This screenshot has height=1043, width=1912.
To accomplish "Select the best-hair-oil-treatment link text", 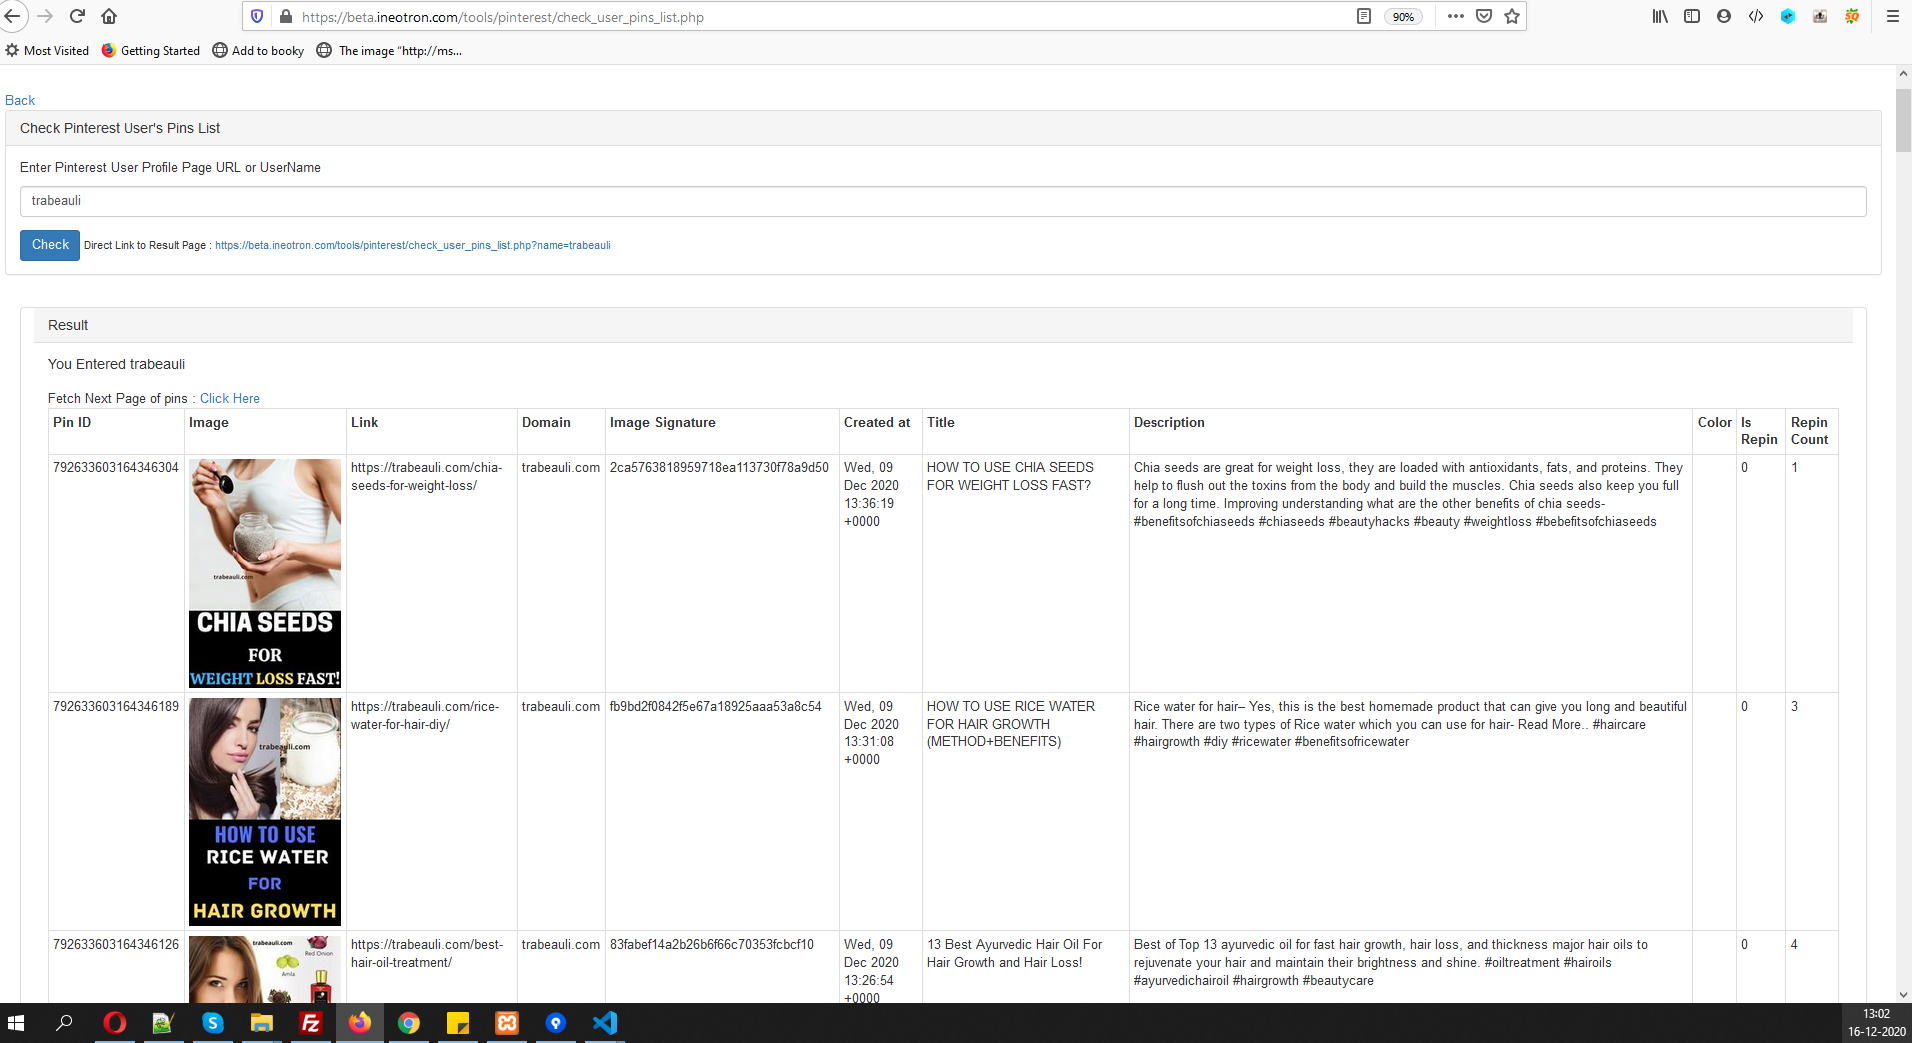I will pos(427,953).
